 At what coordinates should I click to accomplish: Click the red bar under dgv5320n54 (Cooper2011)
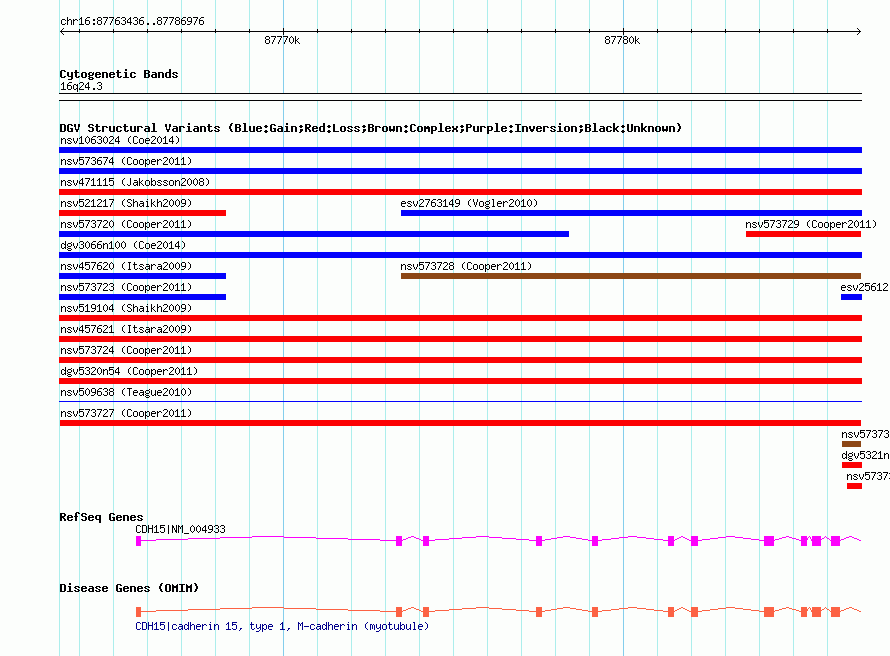tap(460, 381)
